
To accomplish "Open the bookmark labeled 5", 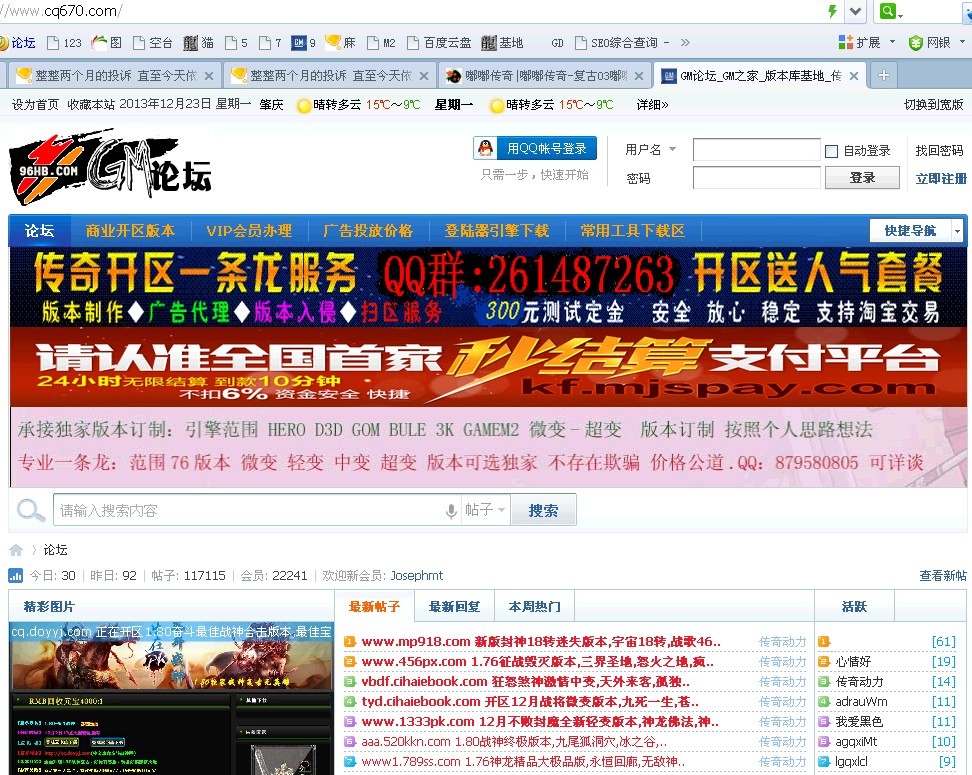I will coord(237,43).
